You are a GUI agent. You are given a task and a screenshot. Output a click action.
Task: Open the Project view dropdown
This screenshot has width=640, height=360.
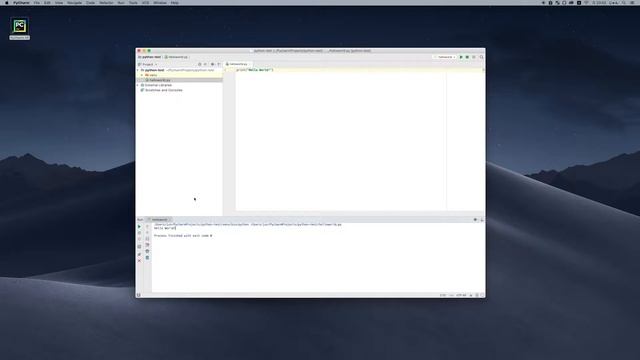[x=148, y=64]
